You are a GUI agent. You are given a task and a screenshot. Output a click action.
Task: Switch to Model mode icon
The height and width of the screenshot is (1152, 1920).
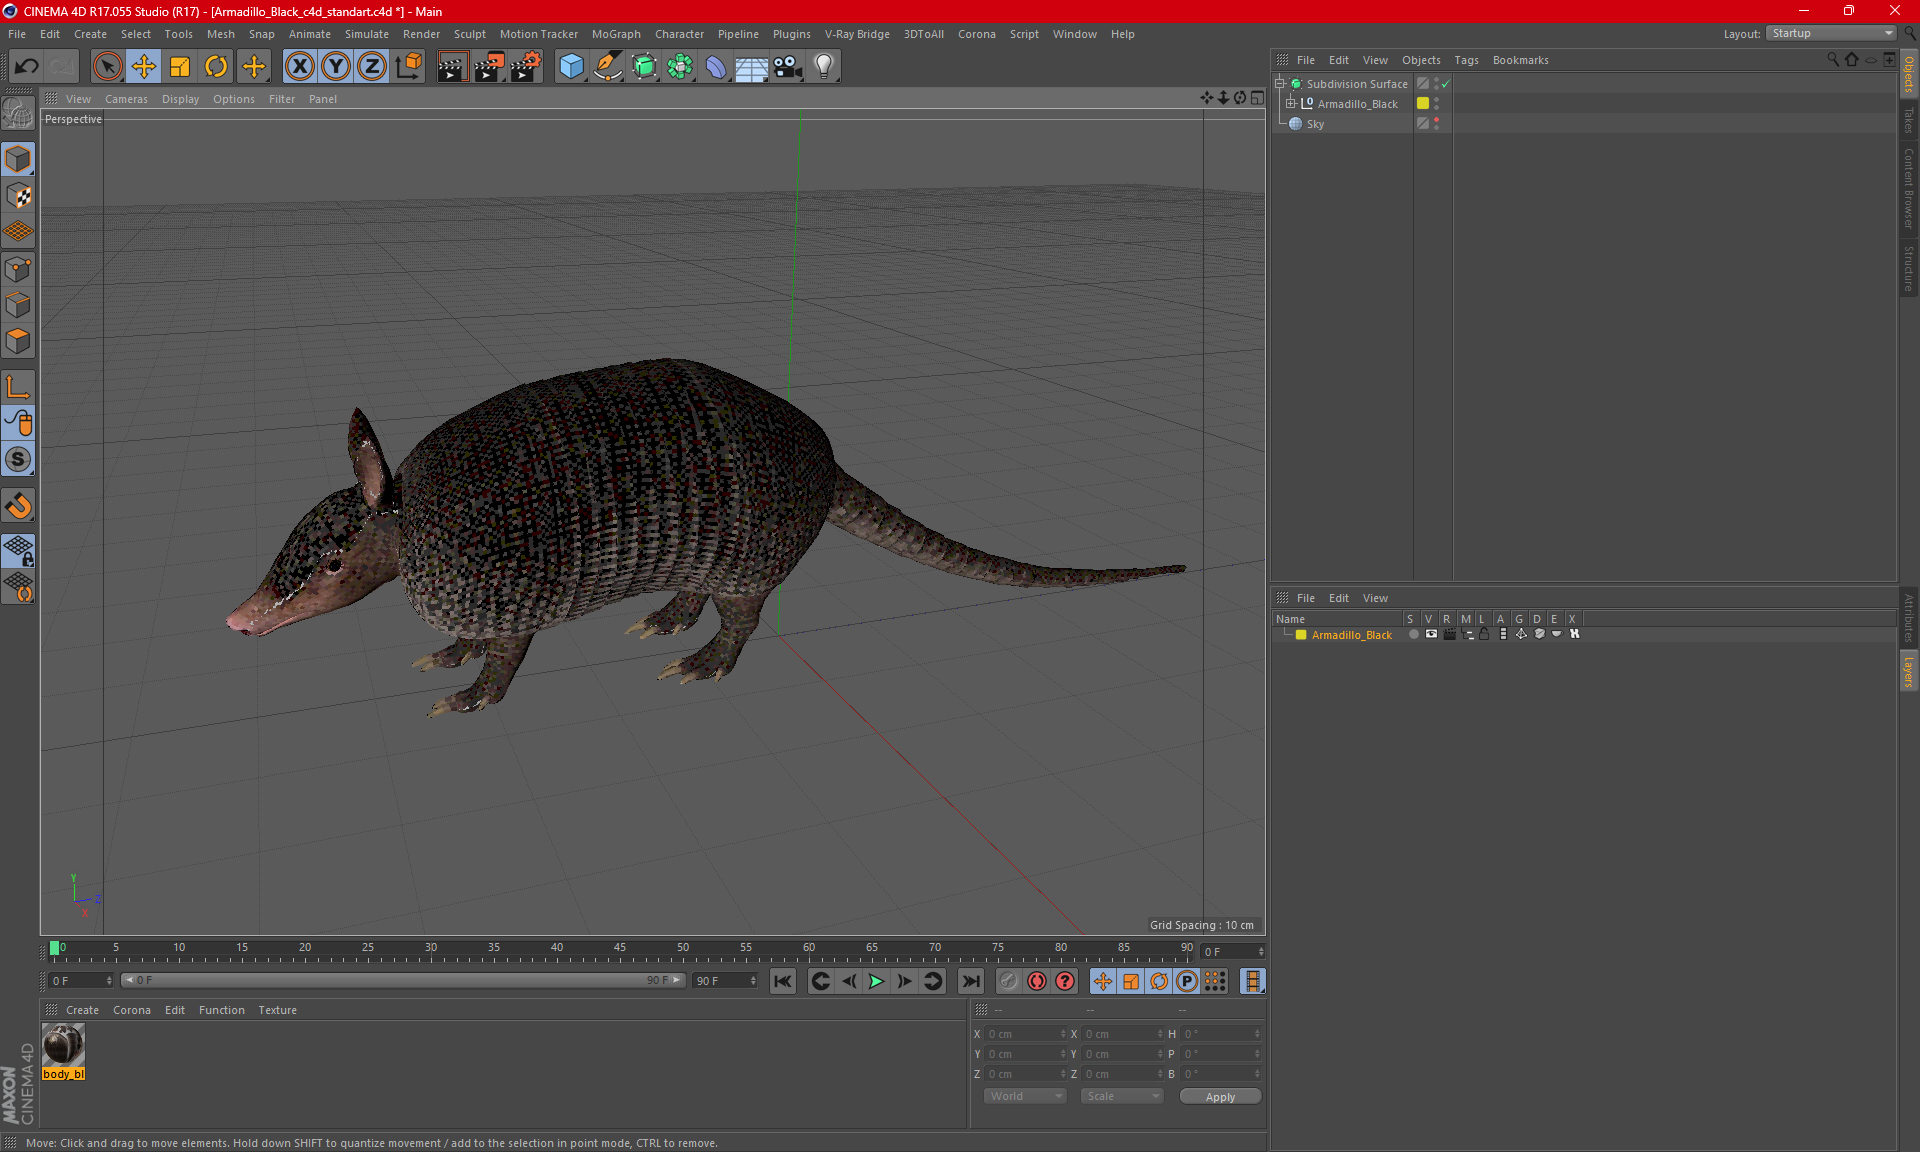pos(18,159)
